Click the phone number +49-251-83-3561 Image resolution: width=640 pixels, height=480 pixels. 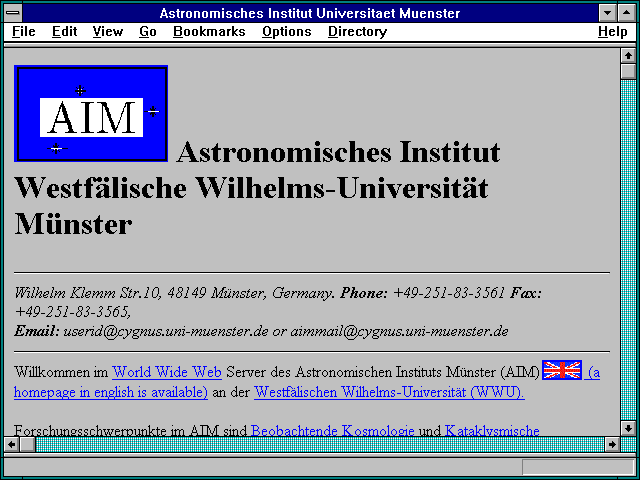pyautogui.click(x=449, y=293)
